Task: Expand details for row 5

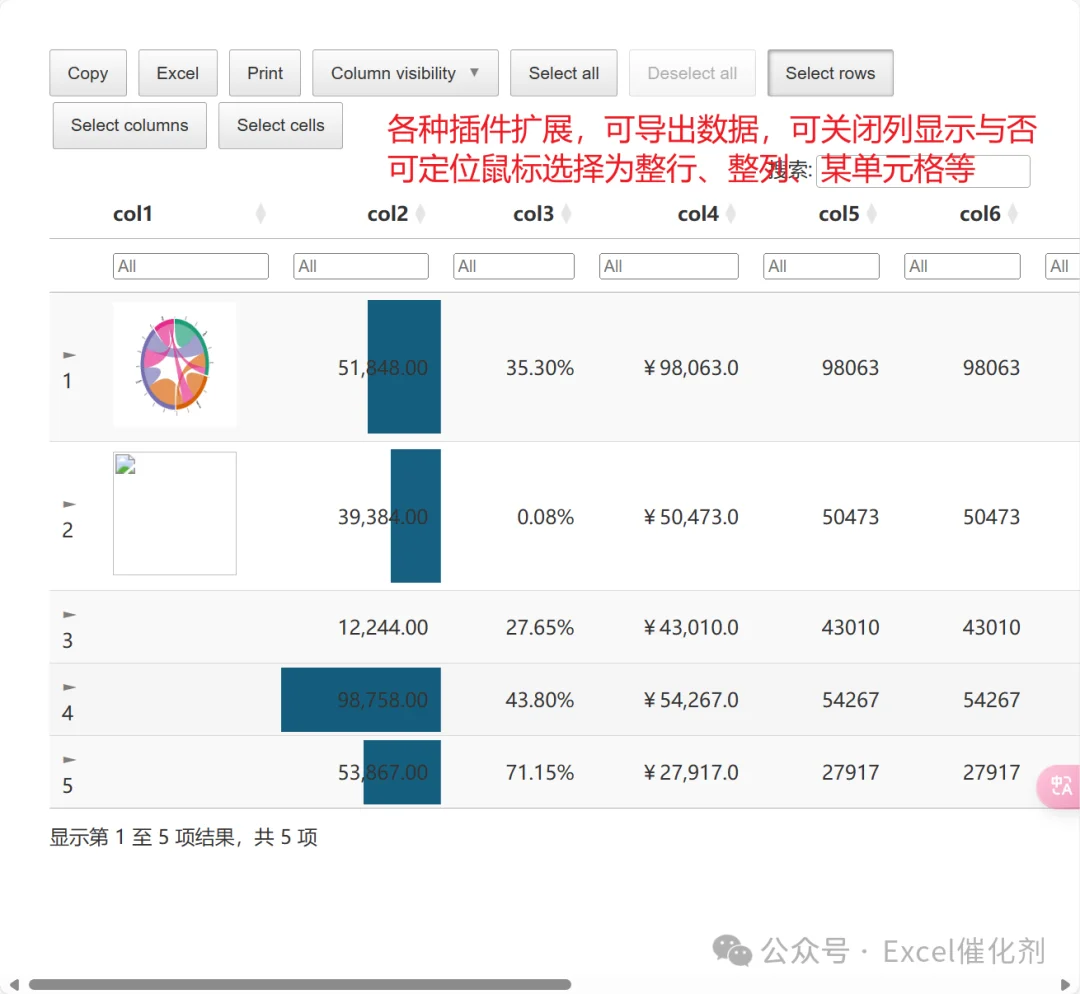Action: coord(69,760)
